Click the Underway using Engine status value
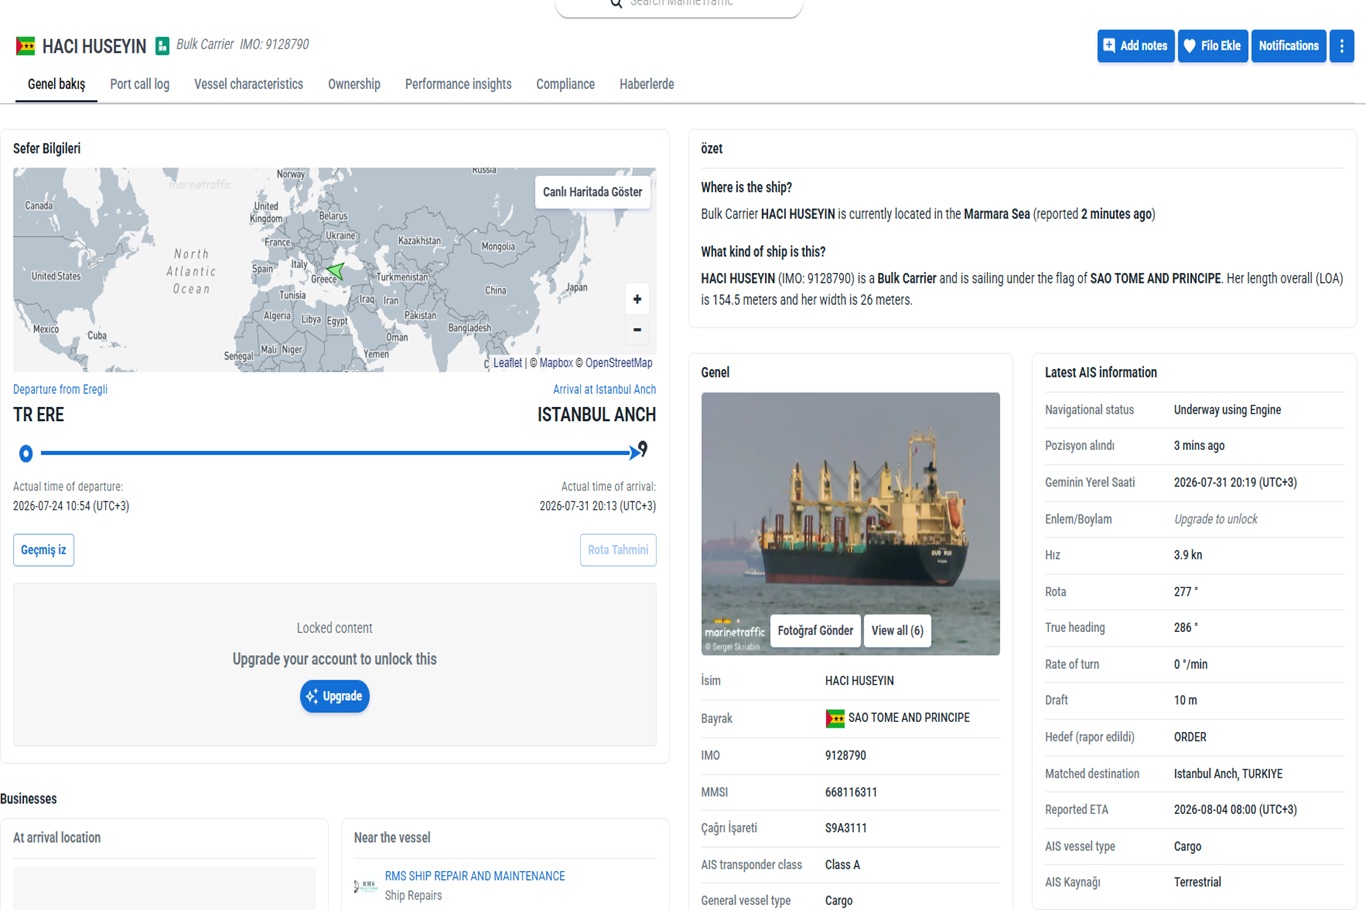The width and height of the screenshot is (1366, 910). [x=1228, y=410]
